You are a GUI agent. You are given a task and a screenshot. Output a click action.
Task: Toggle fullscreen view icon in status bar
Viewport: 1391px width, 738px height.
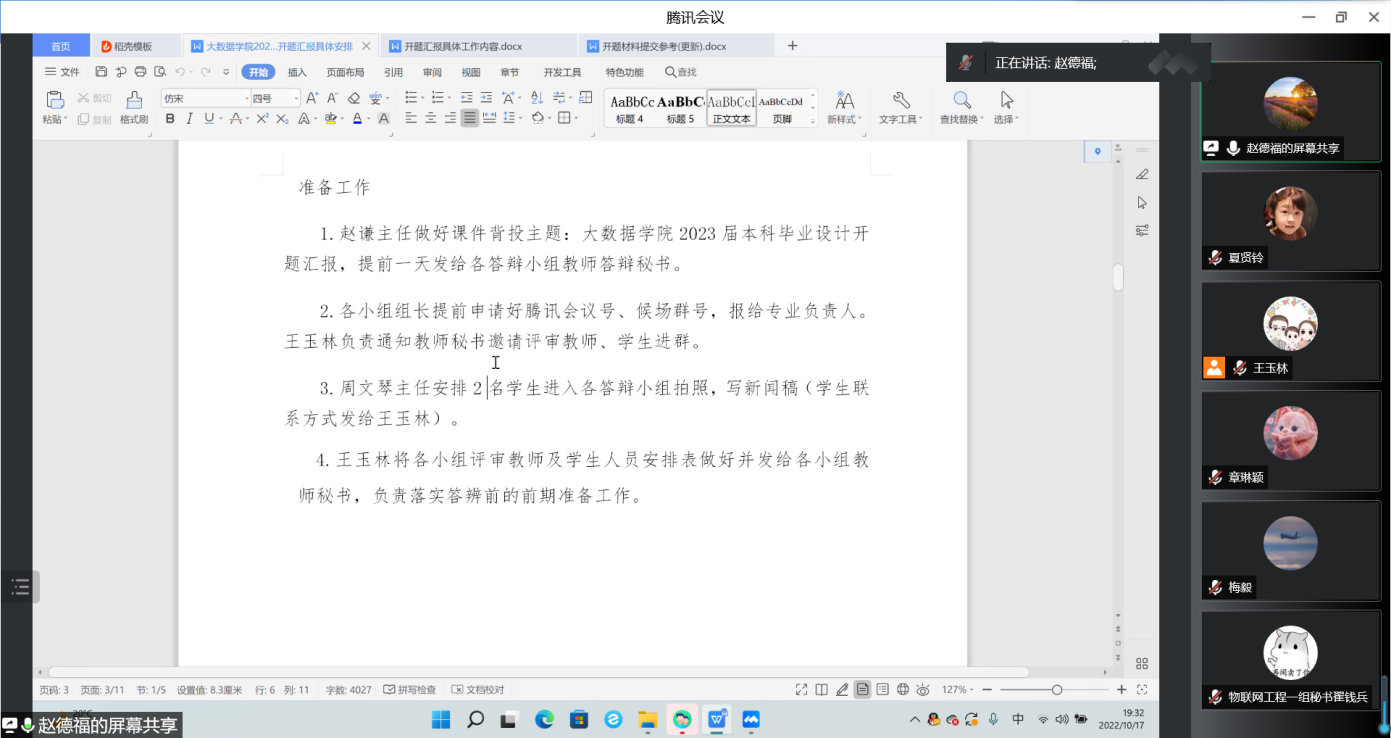801,690
